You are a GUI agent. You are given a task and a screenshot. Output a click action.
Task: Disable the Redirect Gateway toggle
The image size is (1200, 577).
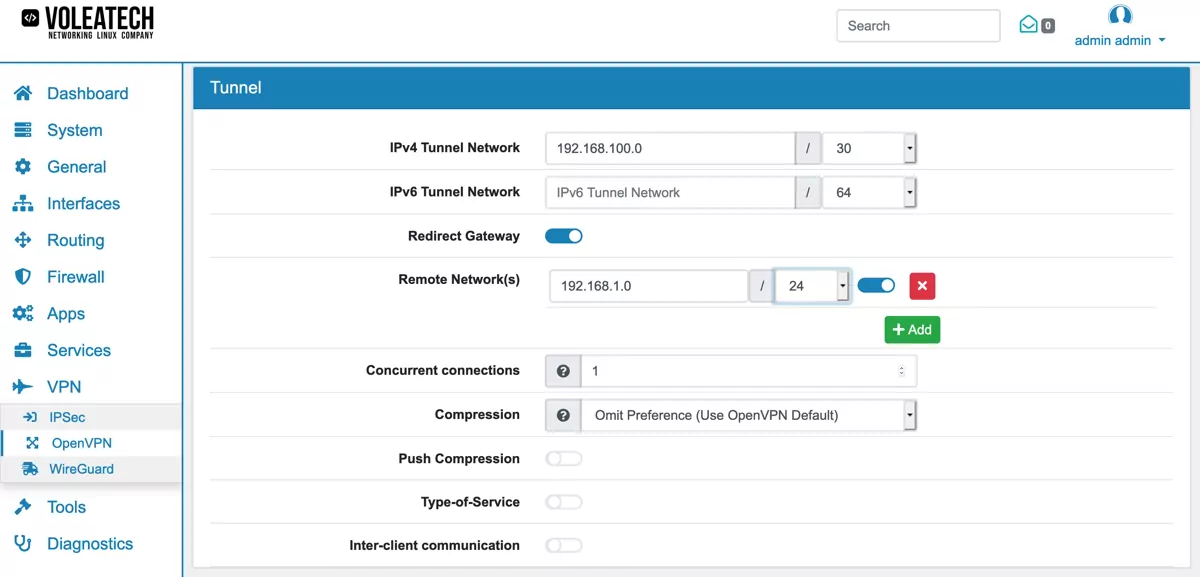point(563,235)
